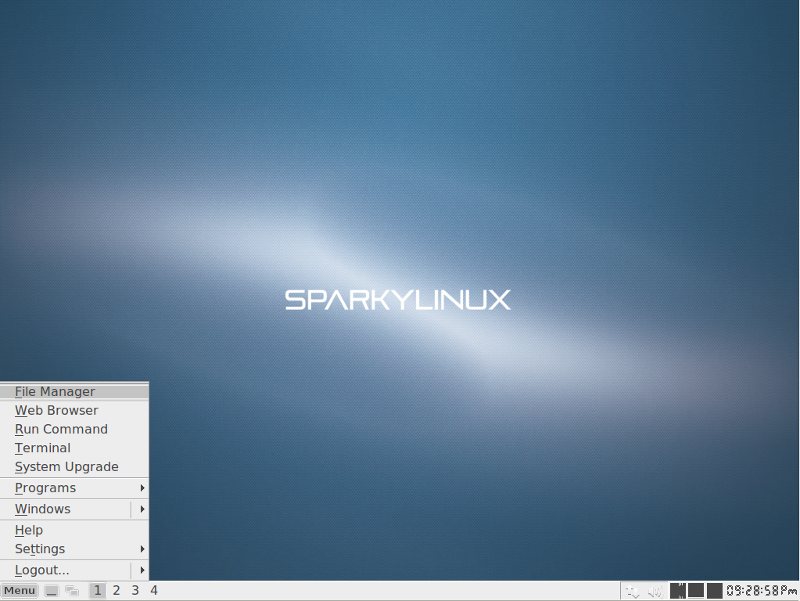Click the show desktop icon in taskbar
This screenshot has width=800, height=601.
coord(52,591)
